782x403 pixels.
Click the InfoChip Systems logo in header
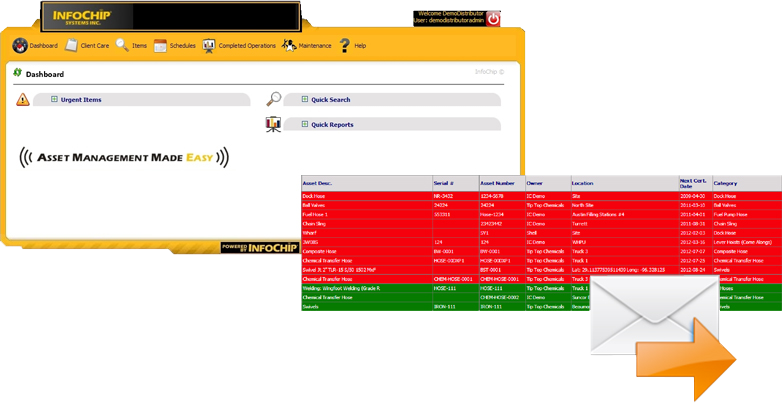[82, 16]
